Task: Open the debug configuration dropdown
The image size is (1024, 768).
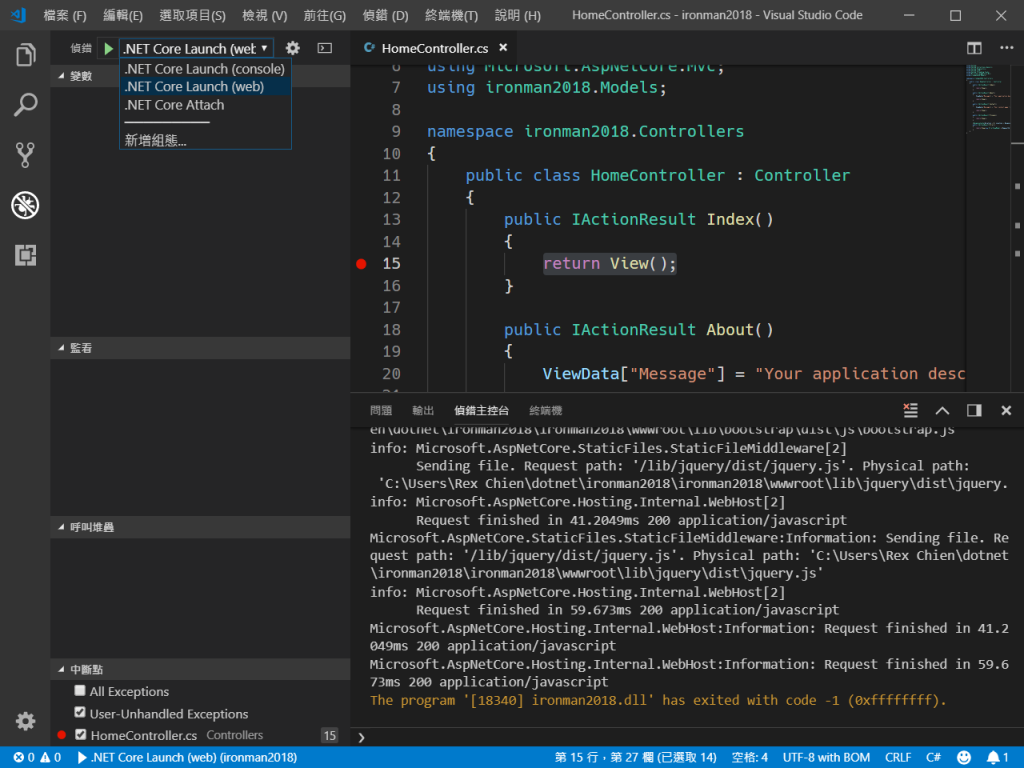Action: [195, 48]
